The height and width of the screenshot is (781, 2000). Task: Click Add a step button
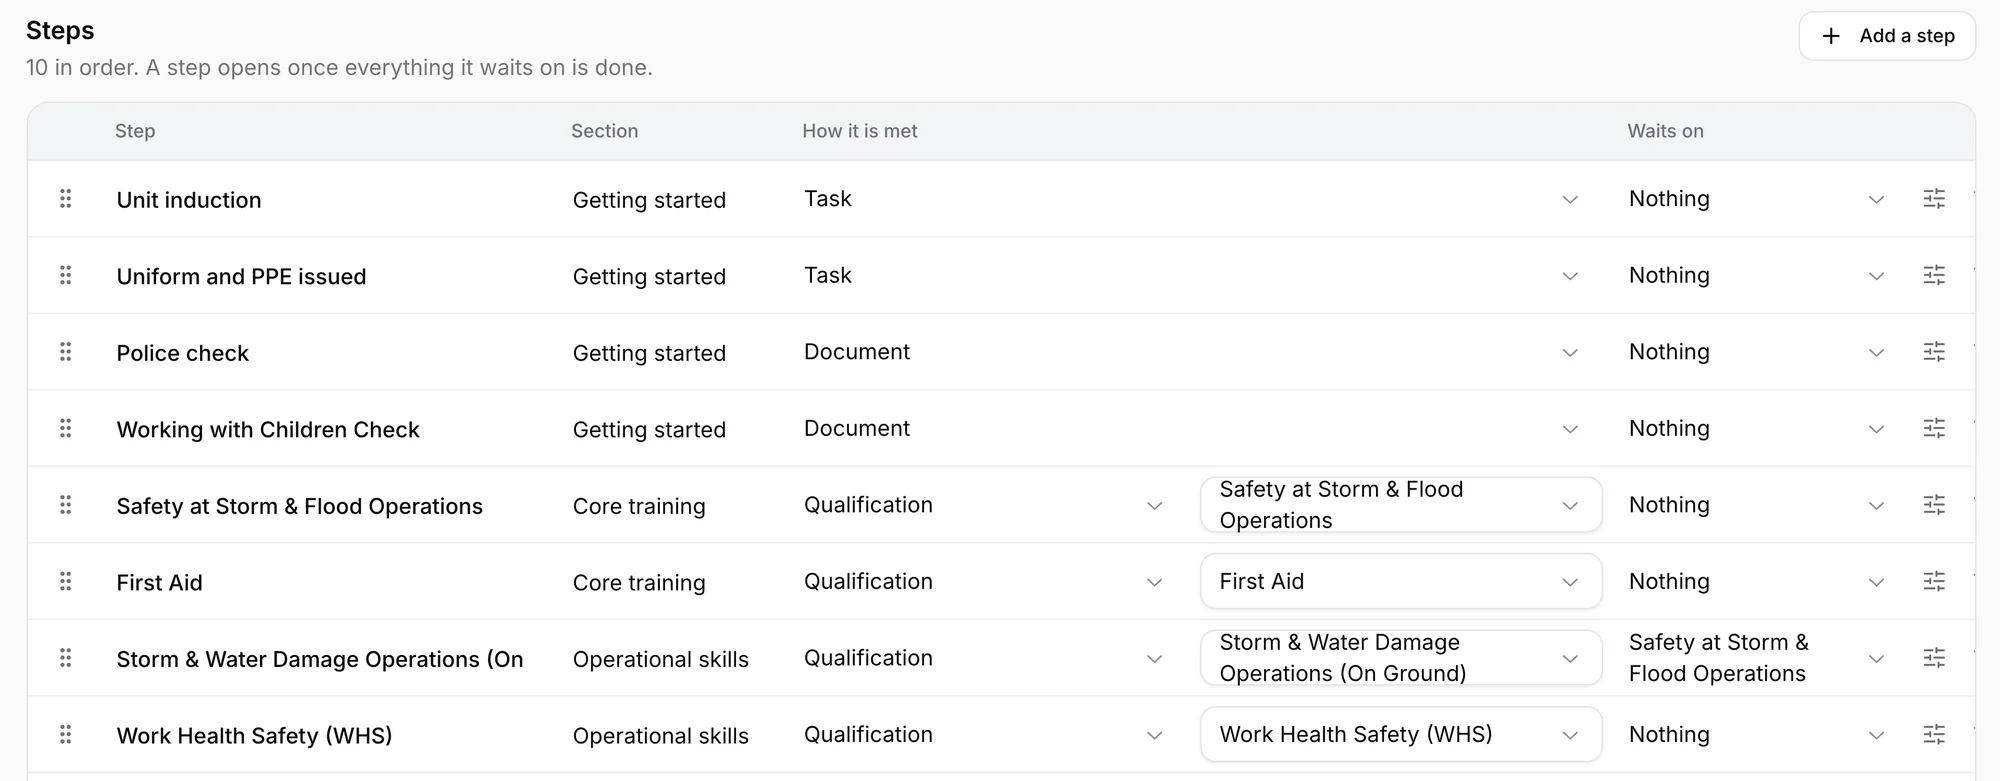1887,36
